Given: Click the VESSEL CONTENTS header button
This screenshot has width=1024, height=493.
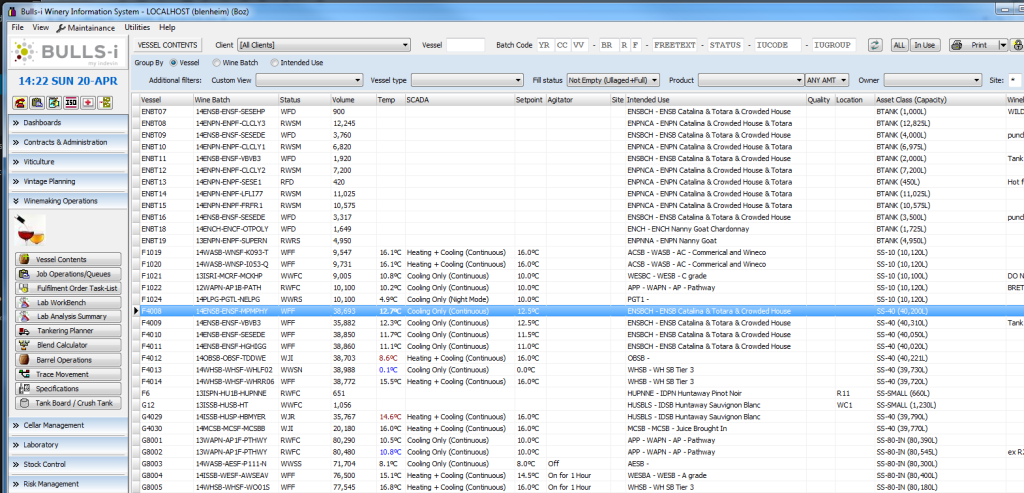Looking at the screenshot, I should point(168,45).
